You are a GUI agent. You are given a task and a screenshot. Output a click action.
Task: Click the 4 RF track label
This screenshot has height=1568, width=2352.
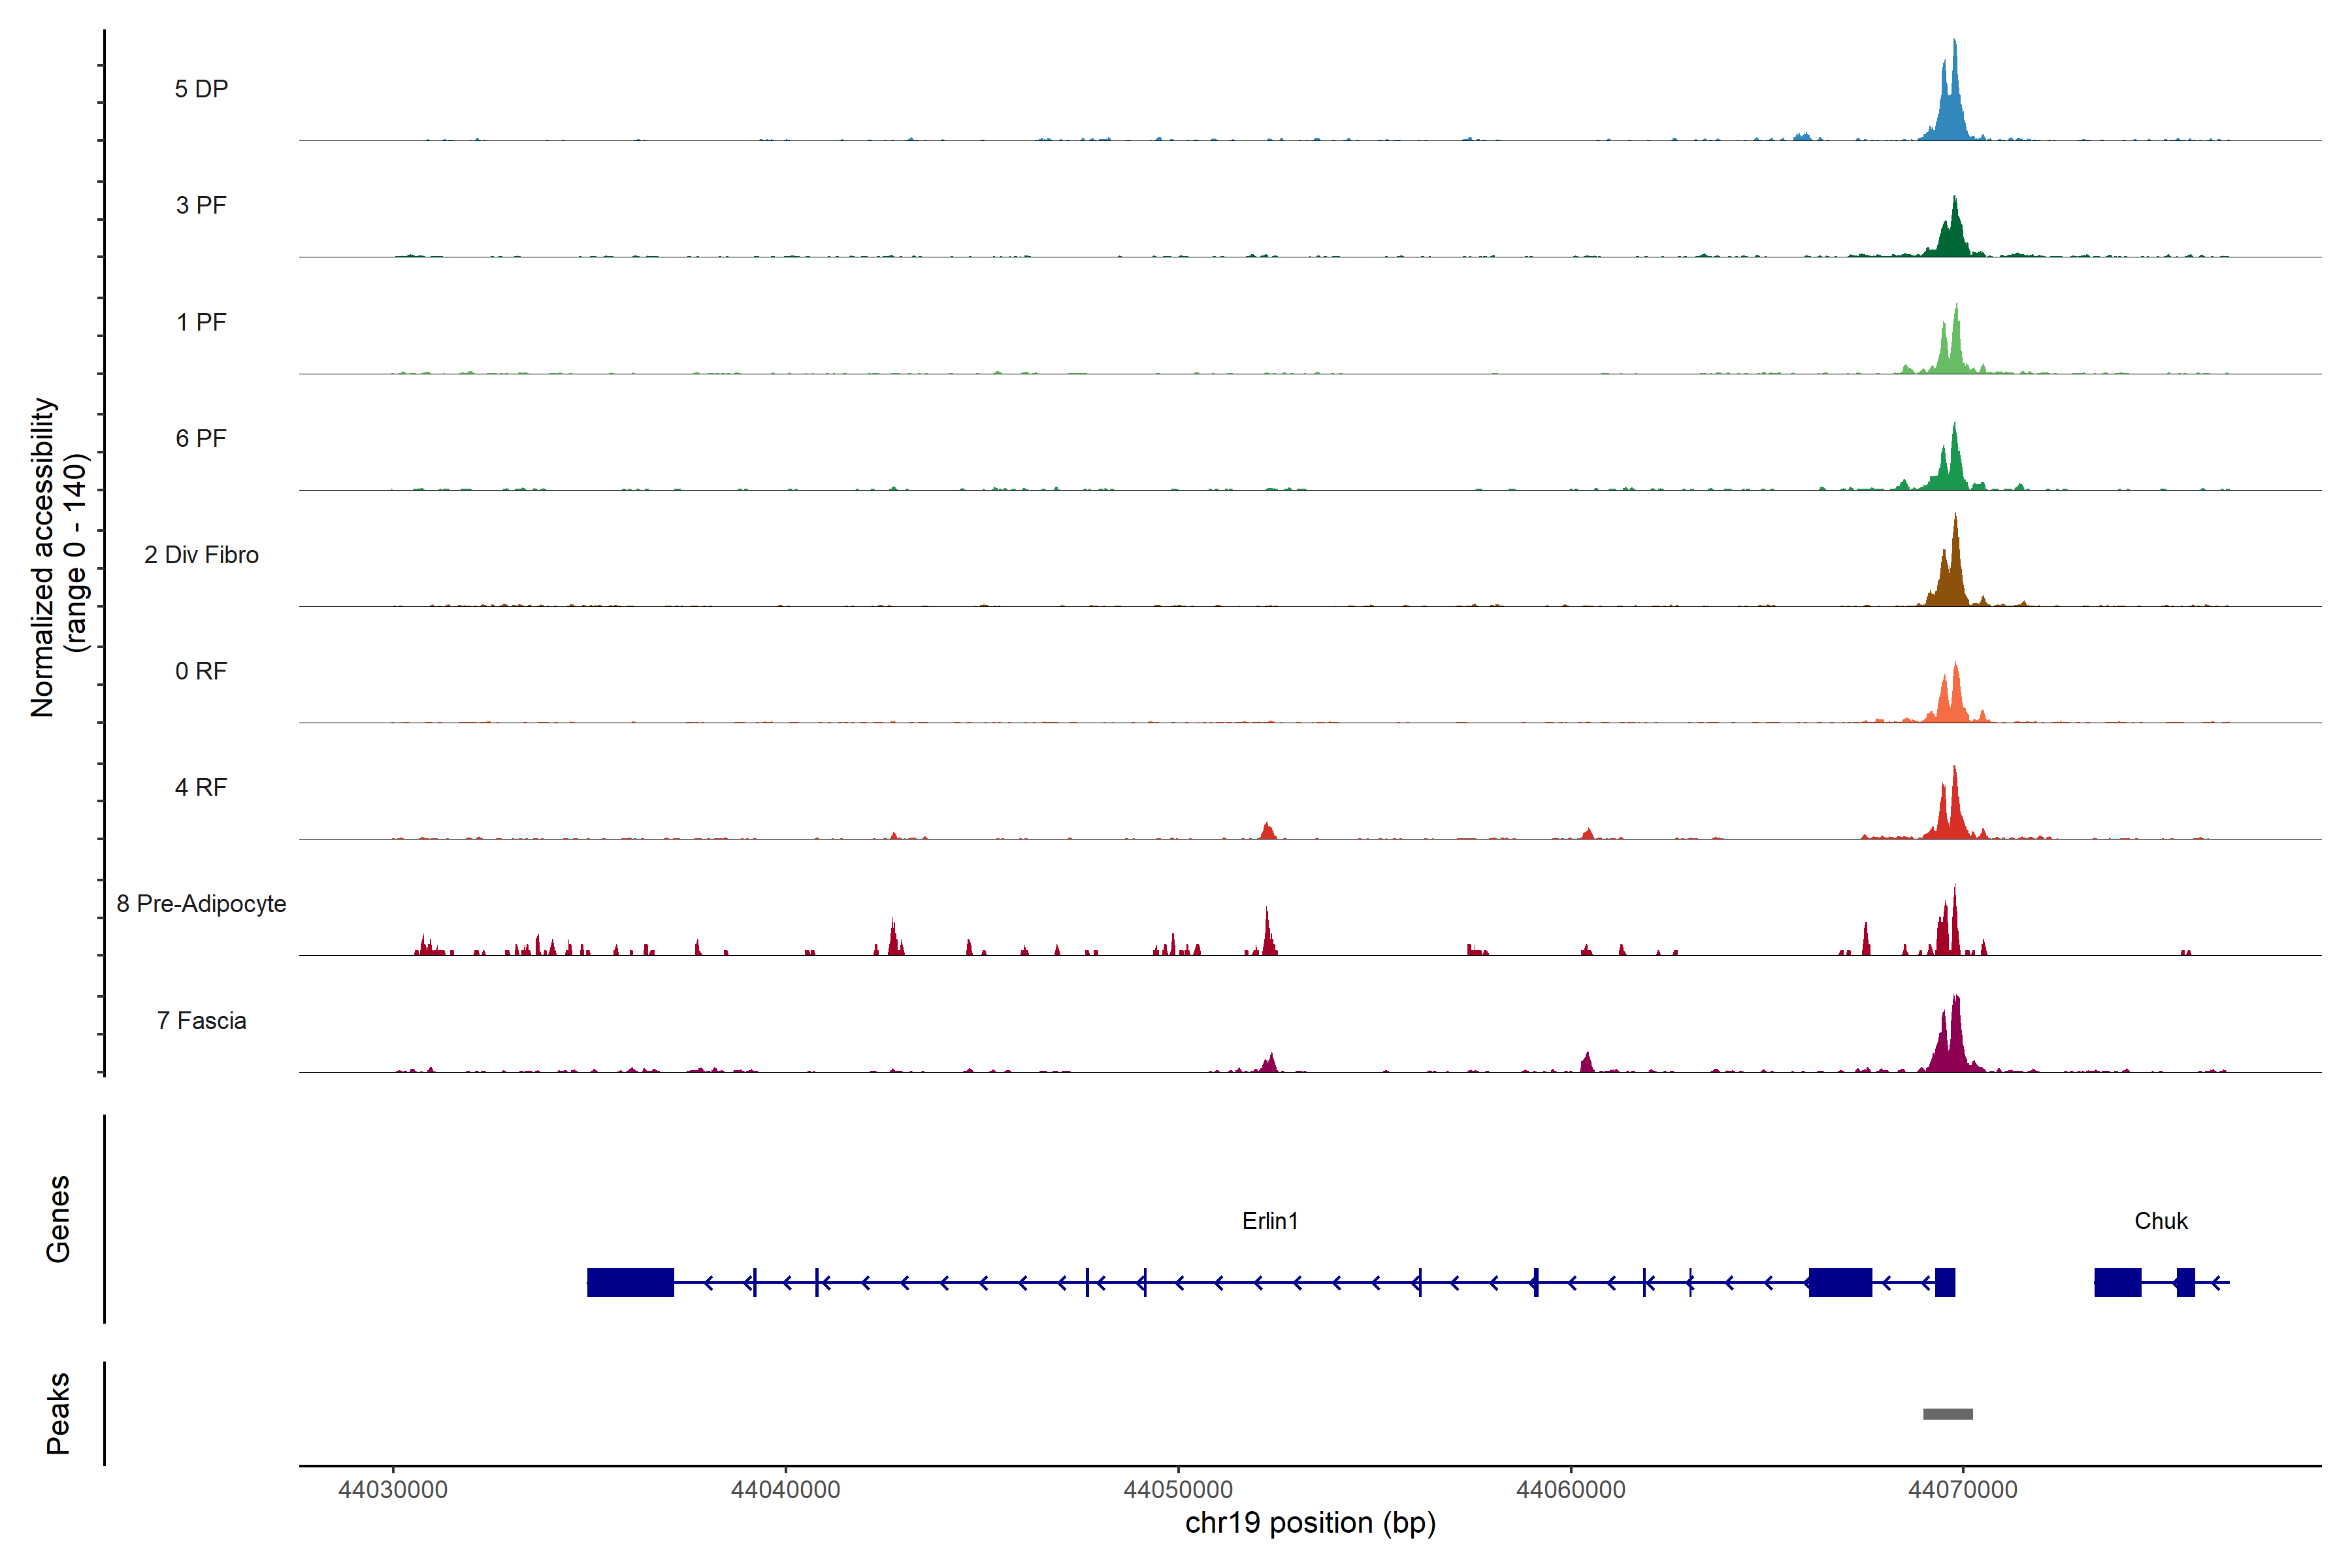coord(201,787)
